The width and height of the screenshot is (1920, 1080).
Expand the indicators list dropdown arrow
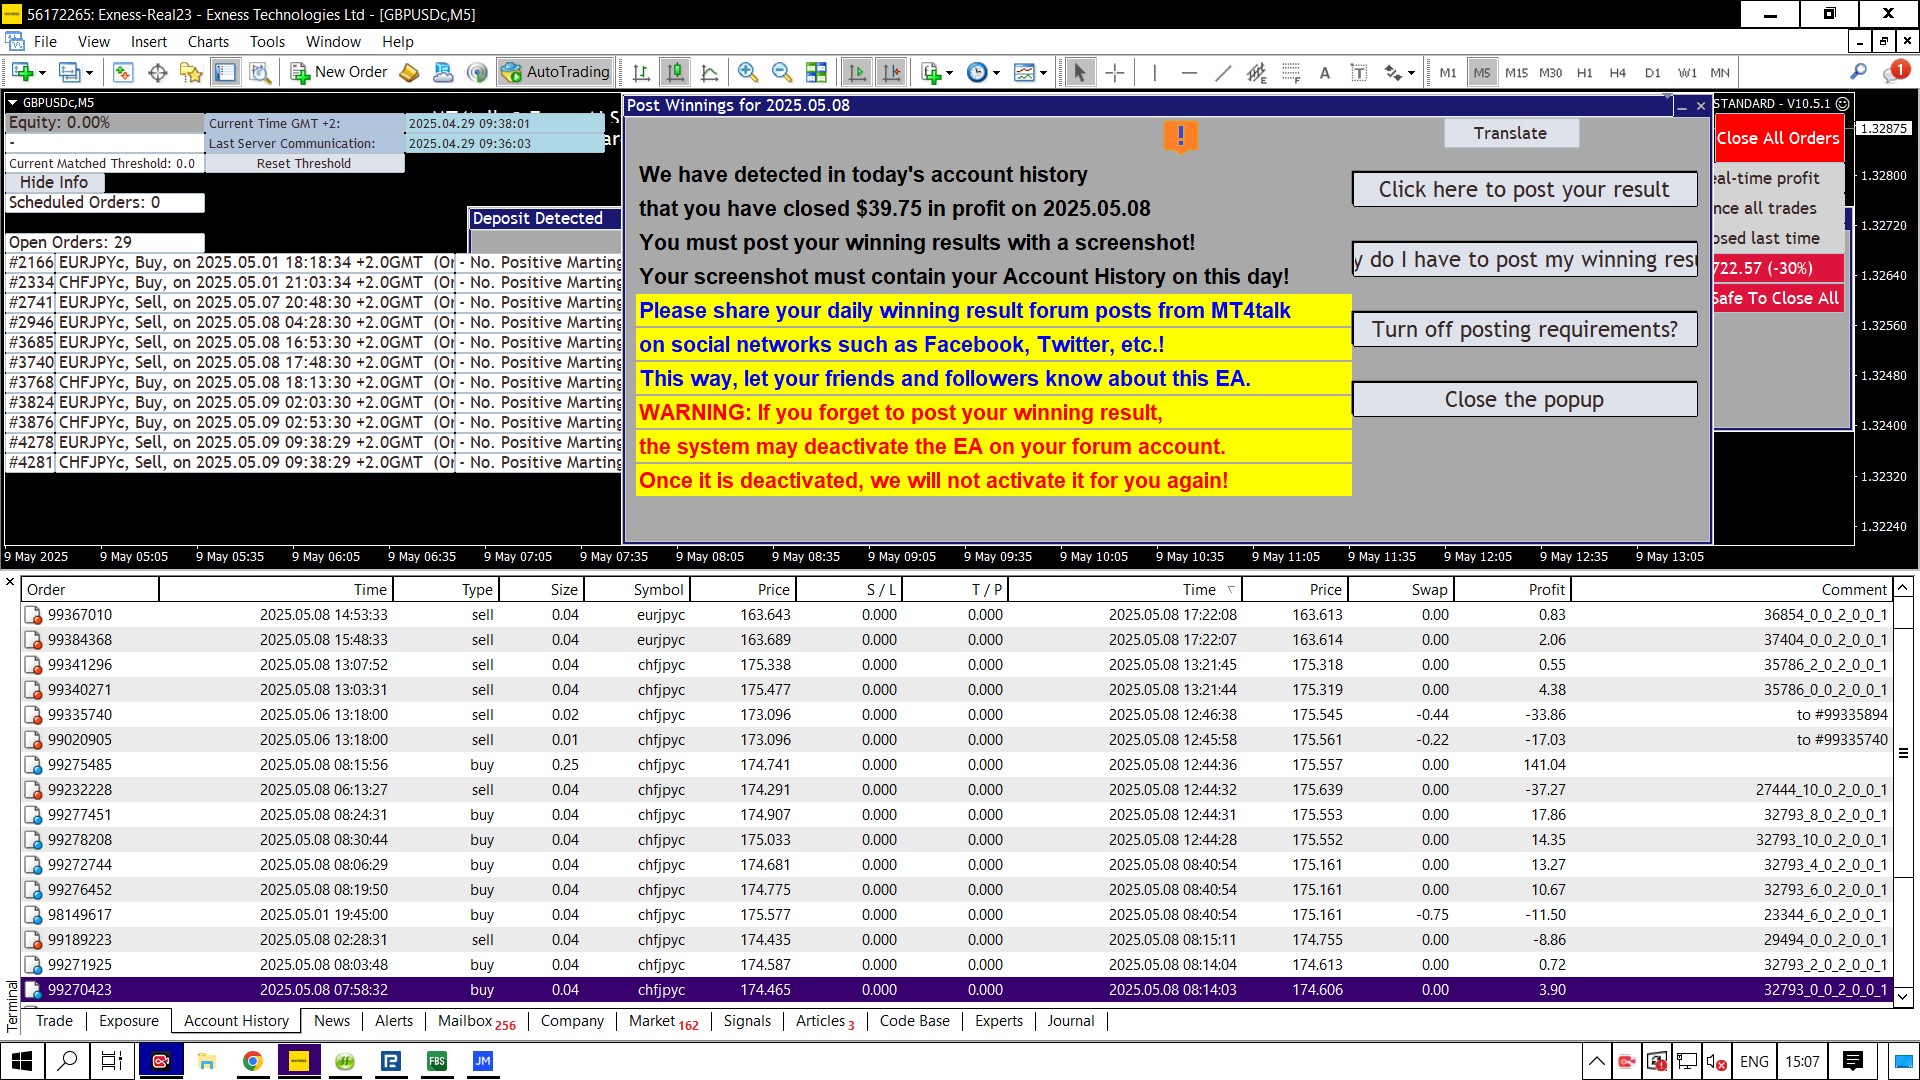[949, 72]
